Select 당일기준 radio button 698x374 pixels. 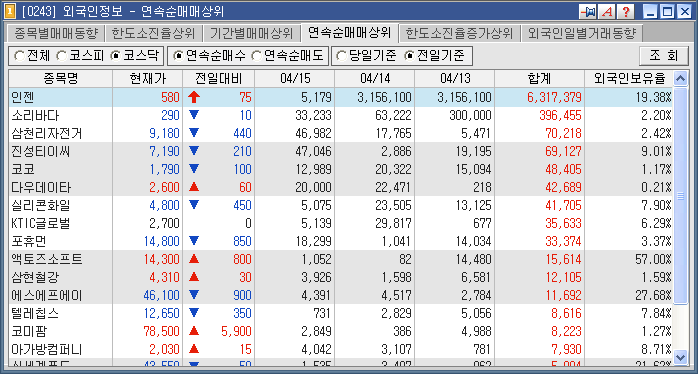point(342,56)
